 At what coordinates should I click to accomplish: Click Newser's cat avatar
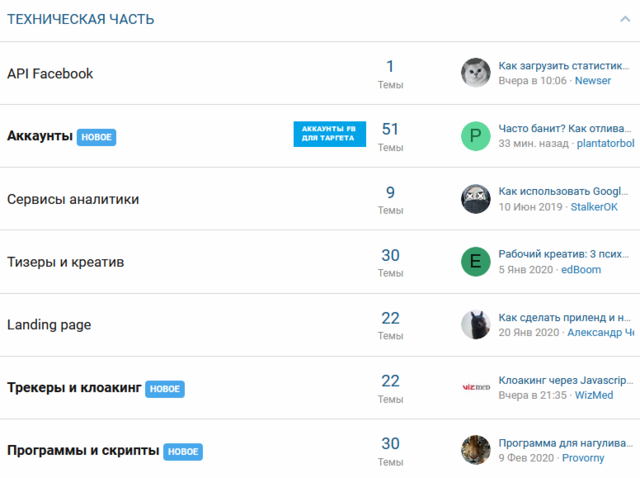pyautogui.click(x=475, y=73)
